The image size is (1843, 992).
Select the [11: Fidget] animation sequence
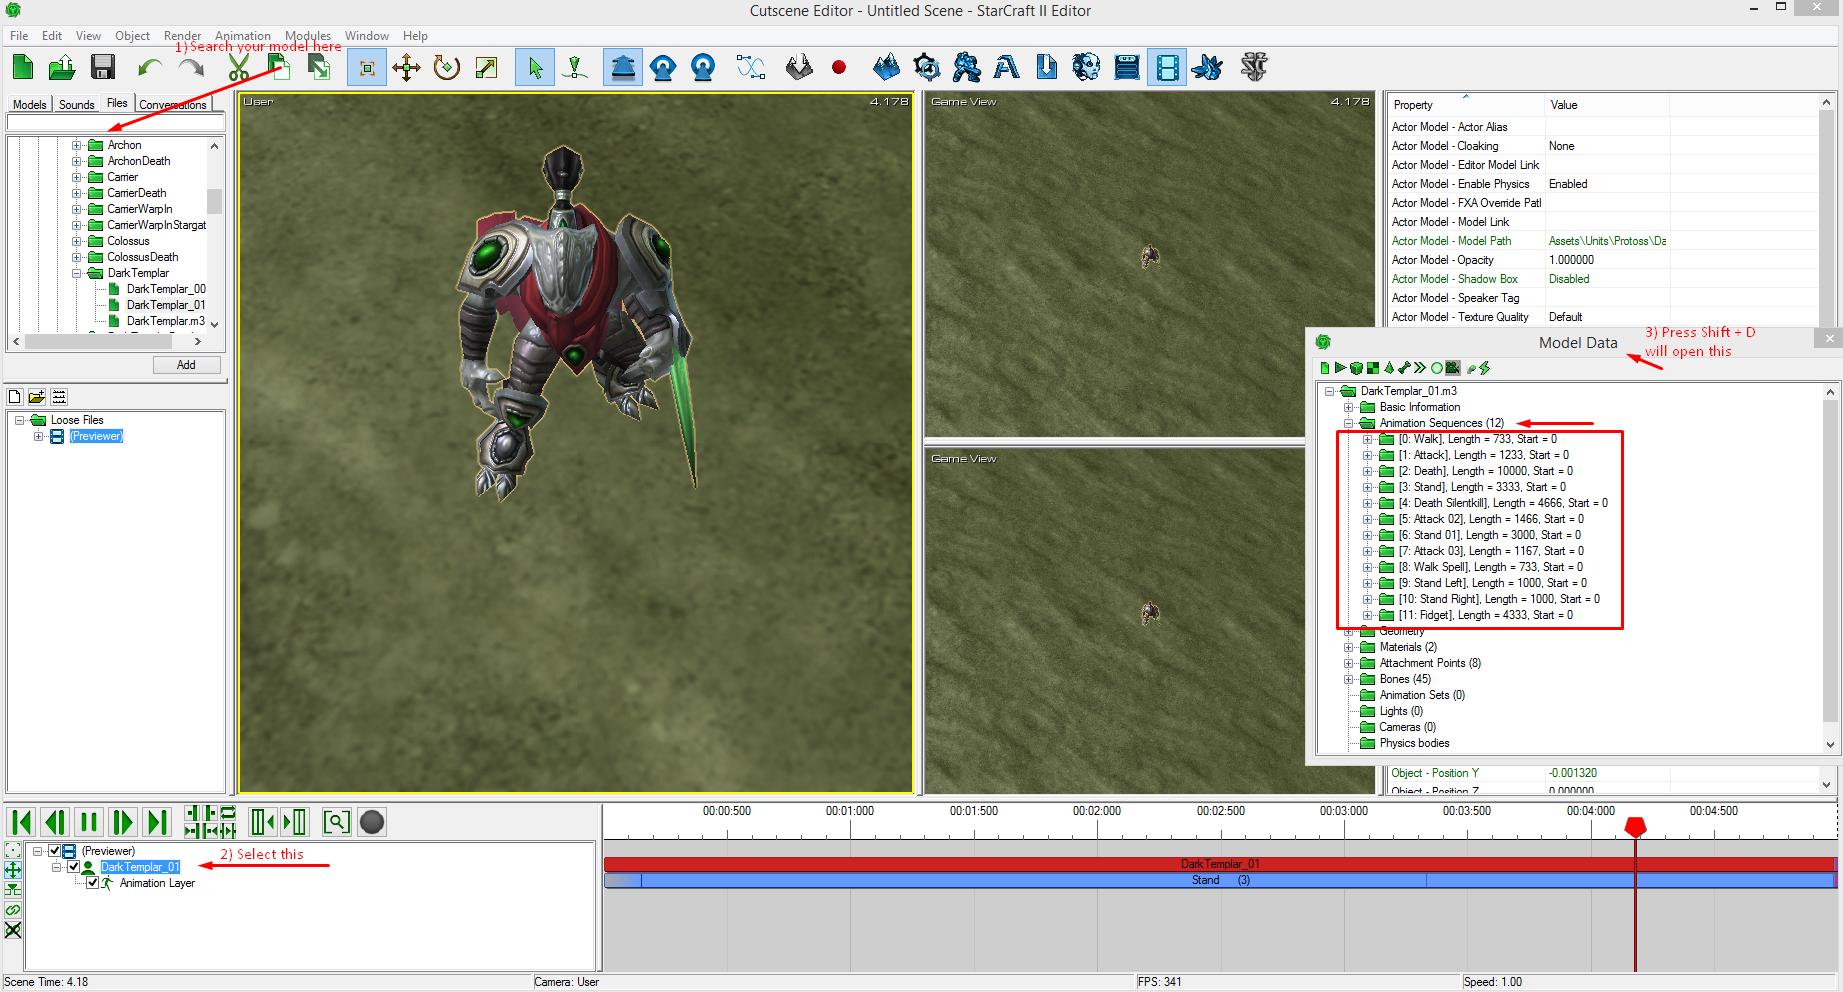click(x=1485, y=615)
